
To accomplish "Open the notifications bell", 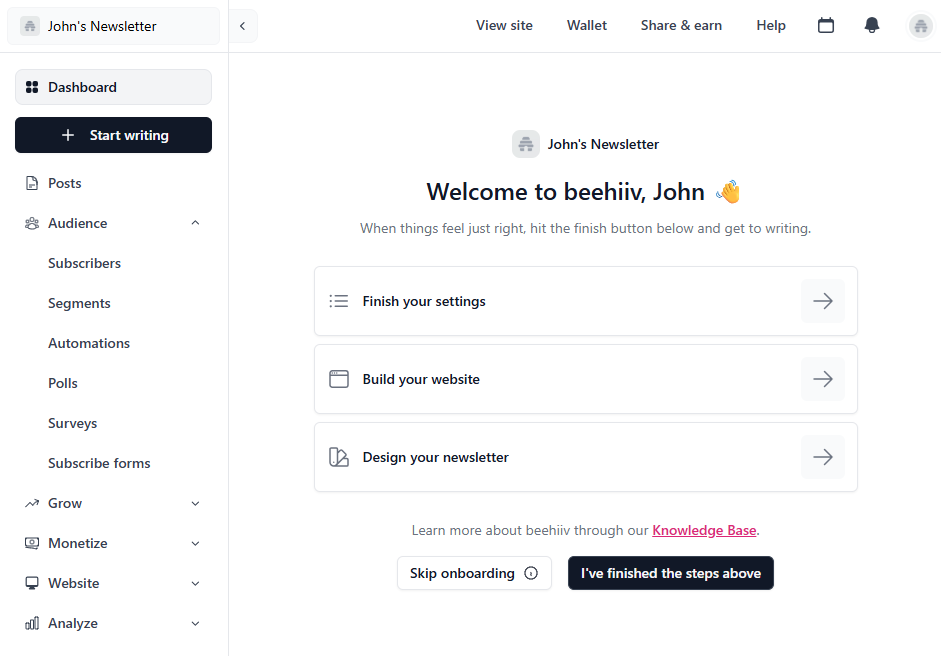I will click(871, 25).
